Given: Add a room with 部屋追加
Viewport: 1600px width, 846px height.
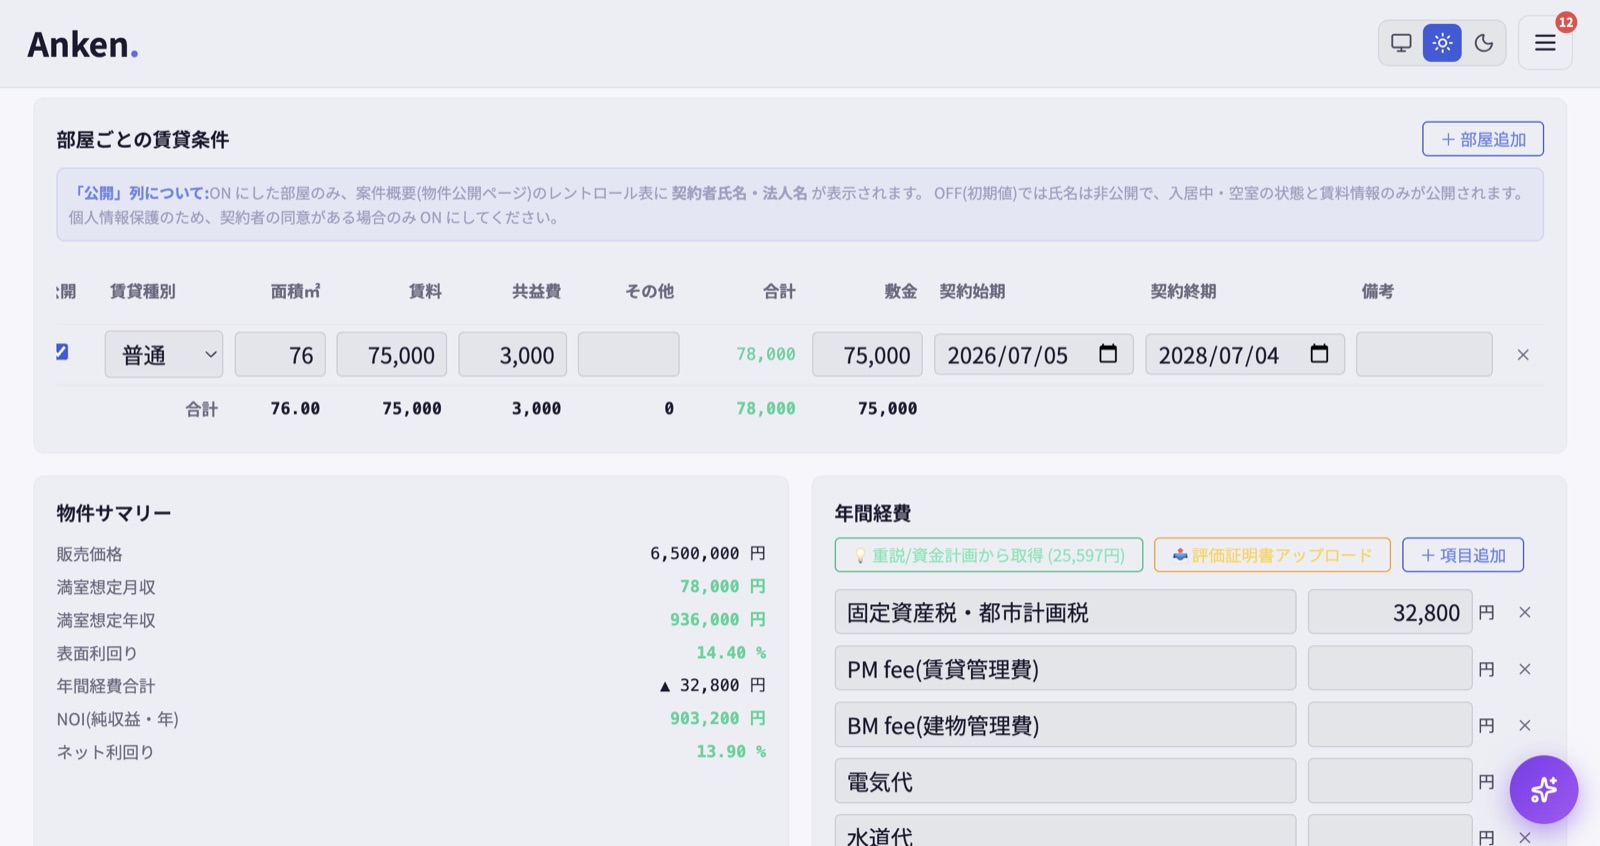Looking at the screenshot, I should (1483, 139).
